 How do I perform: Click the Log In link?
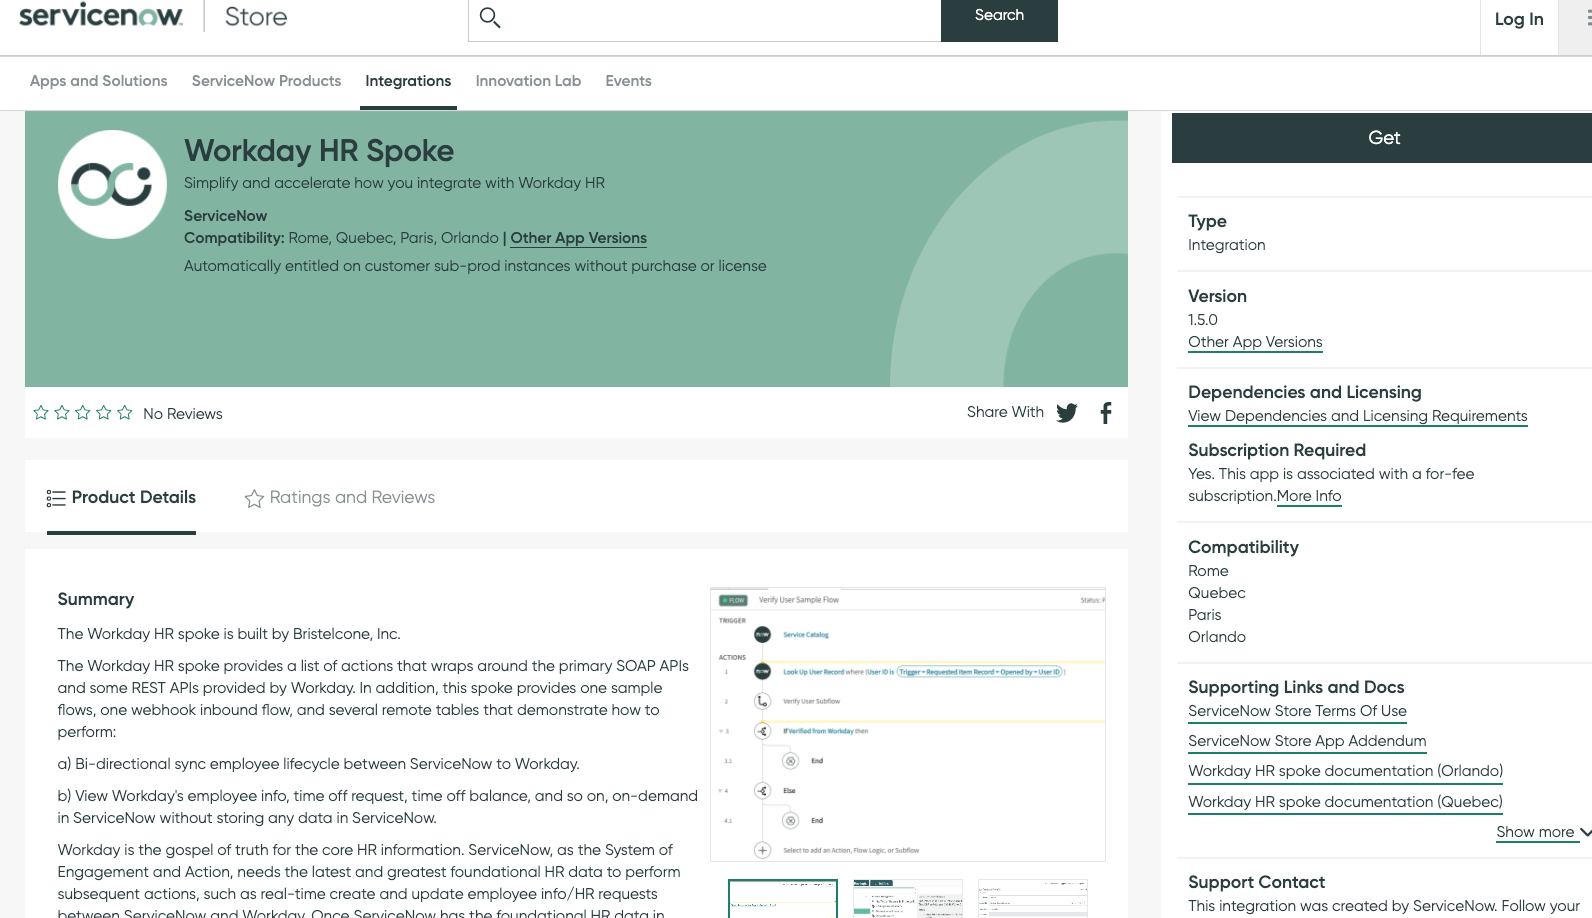pos(1518,19)
